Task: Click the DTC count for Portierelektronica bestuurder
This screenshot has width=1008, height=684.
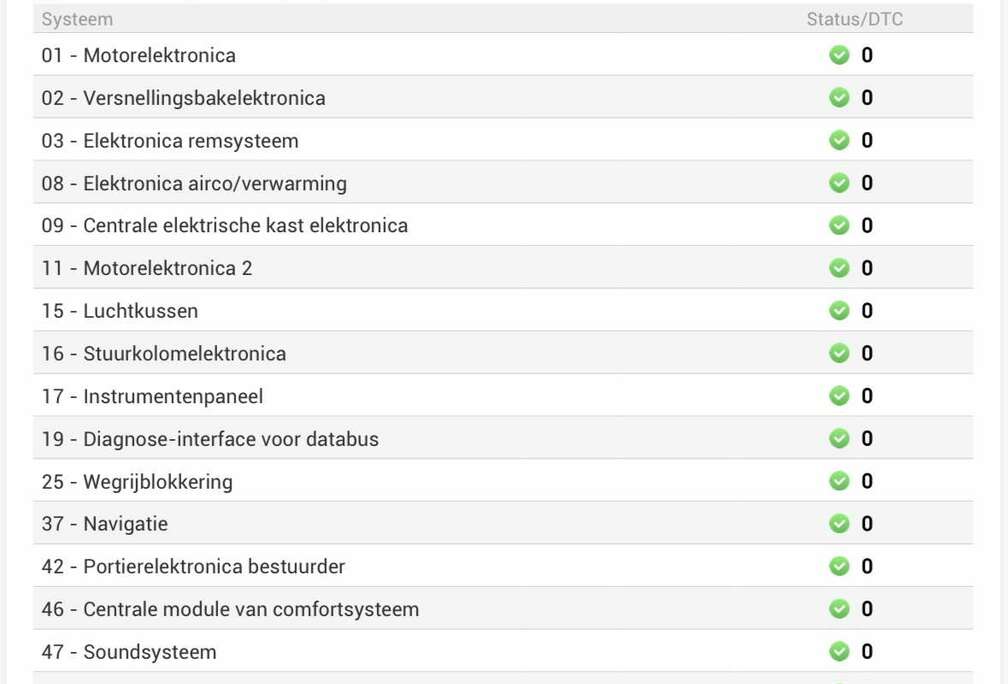Action: click(x=867, y=567)
